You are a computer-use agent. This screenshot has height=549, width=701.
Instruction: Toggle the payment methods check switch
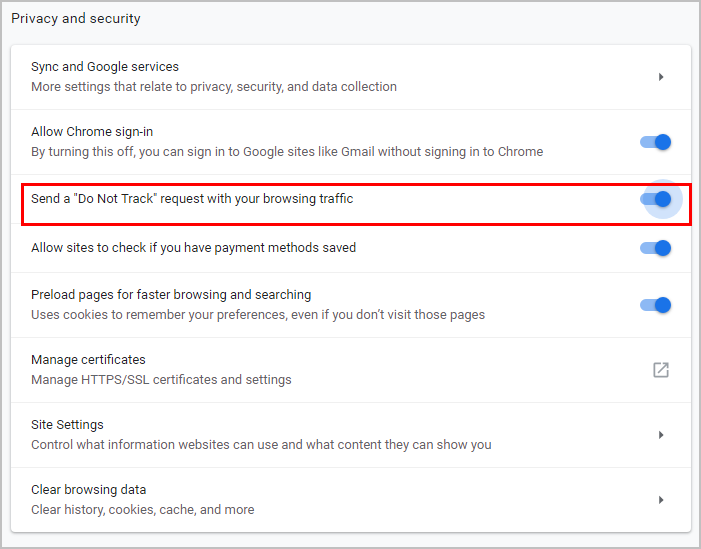[656, 248]
